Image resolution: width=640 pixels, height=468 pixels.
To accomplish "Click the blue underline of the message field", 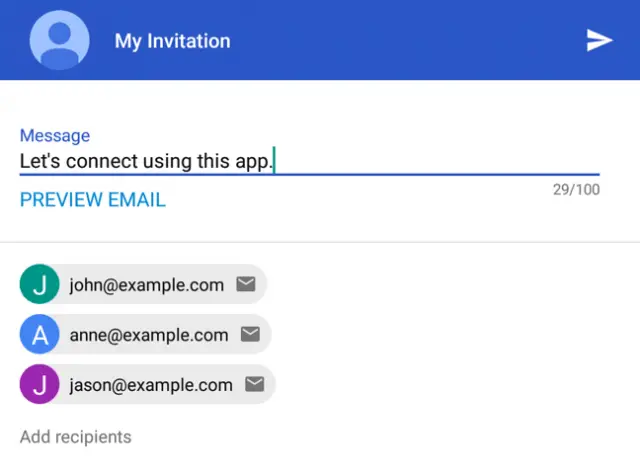I will coord(400,175).
